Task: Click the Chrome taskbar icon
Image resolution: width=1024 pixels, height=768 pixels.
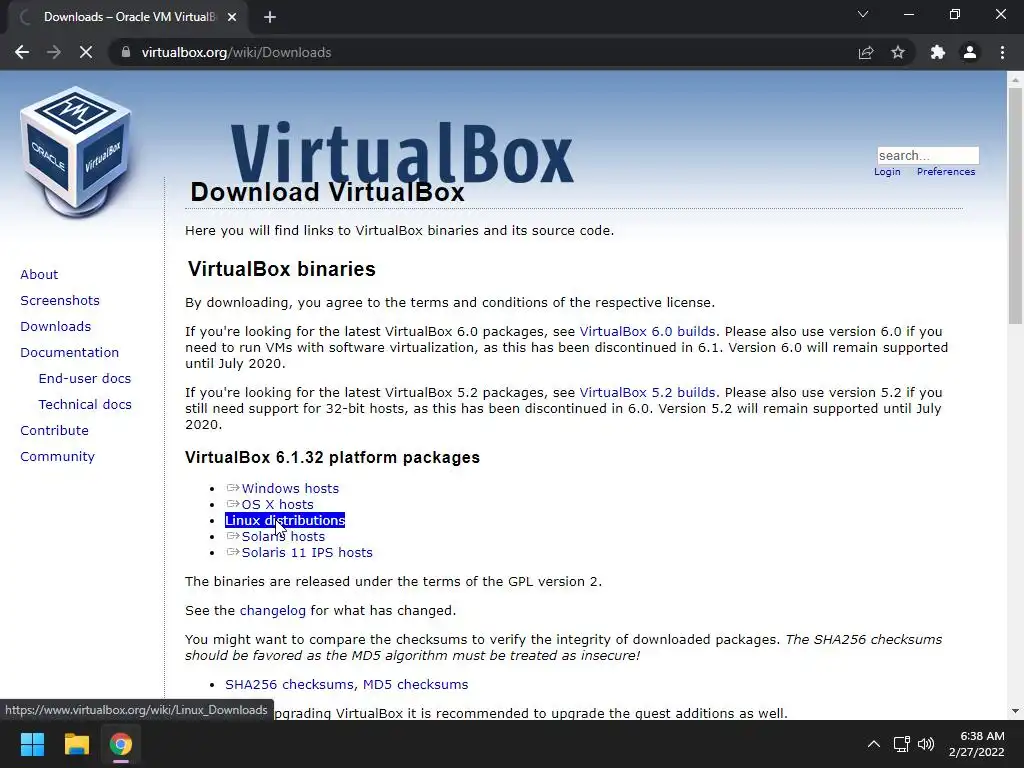Action: click(x=121, y=744)
